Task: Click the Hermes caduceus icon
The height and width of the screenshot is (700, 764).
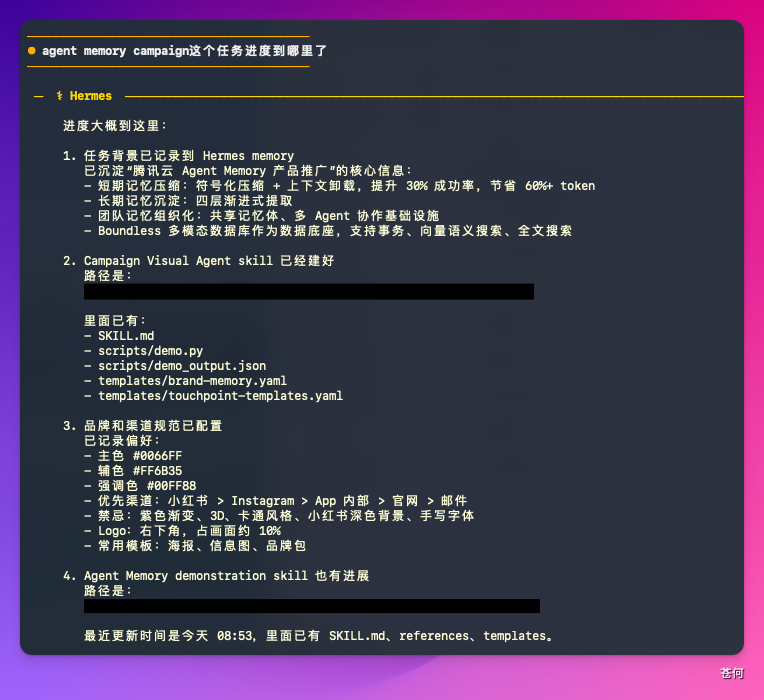Action: (59, 96)
